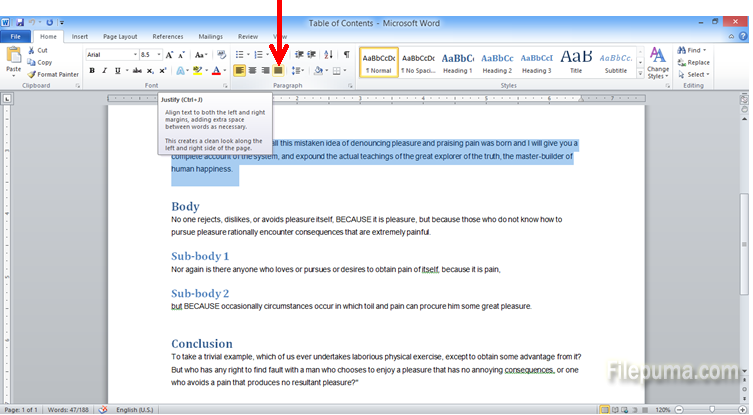The width and height of the screenshot is (753, 415).
Task: Cut the selected text
Action: (x=42, y=50)
